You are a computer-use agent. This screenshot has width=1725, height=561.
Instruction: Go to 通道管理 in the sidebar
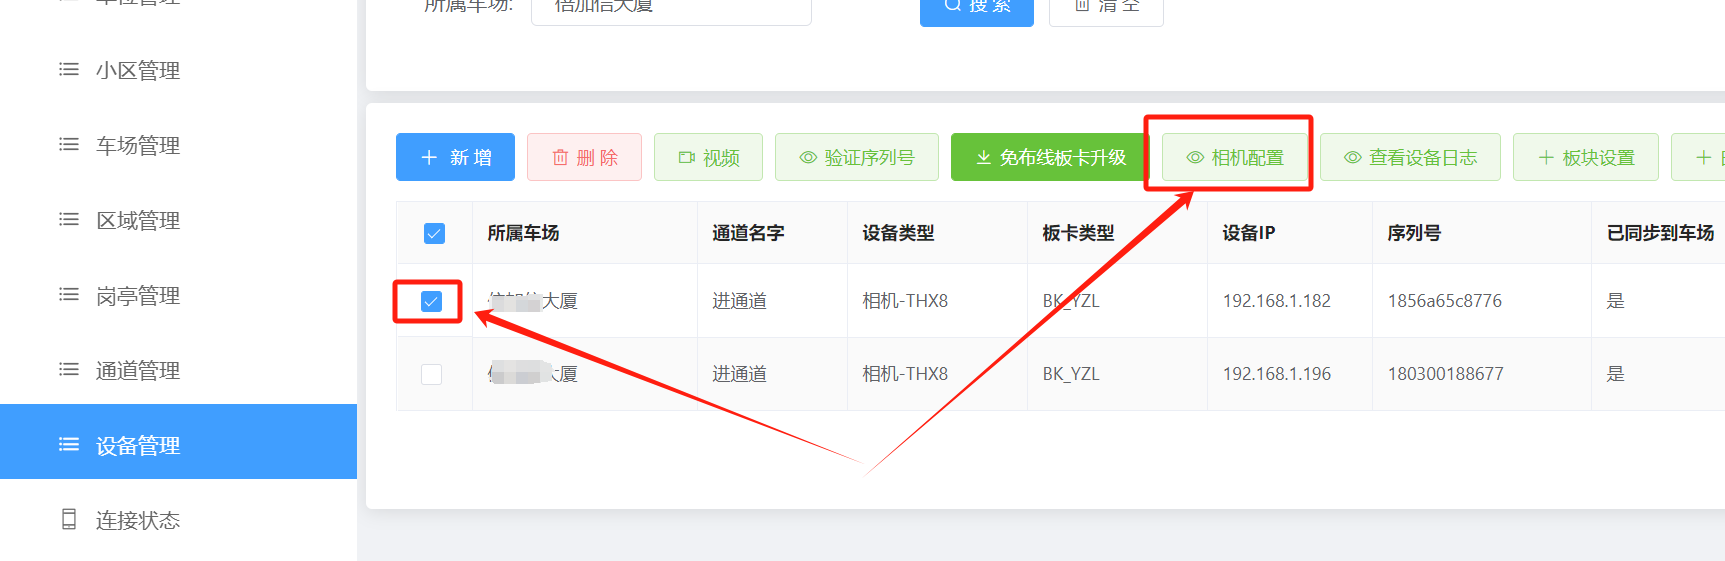tap(138, 370)
